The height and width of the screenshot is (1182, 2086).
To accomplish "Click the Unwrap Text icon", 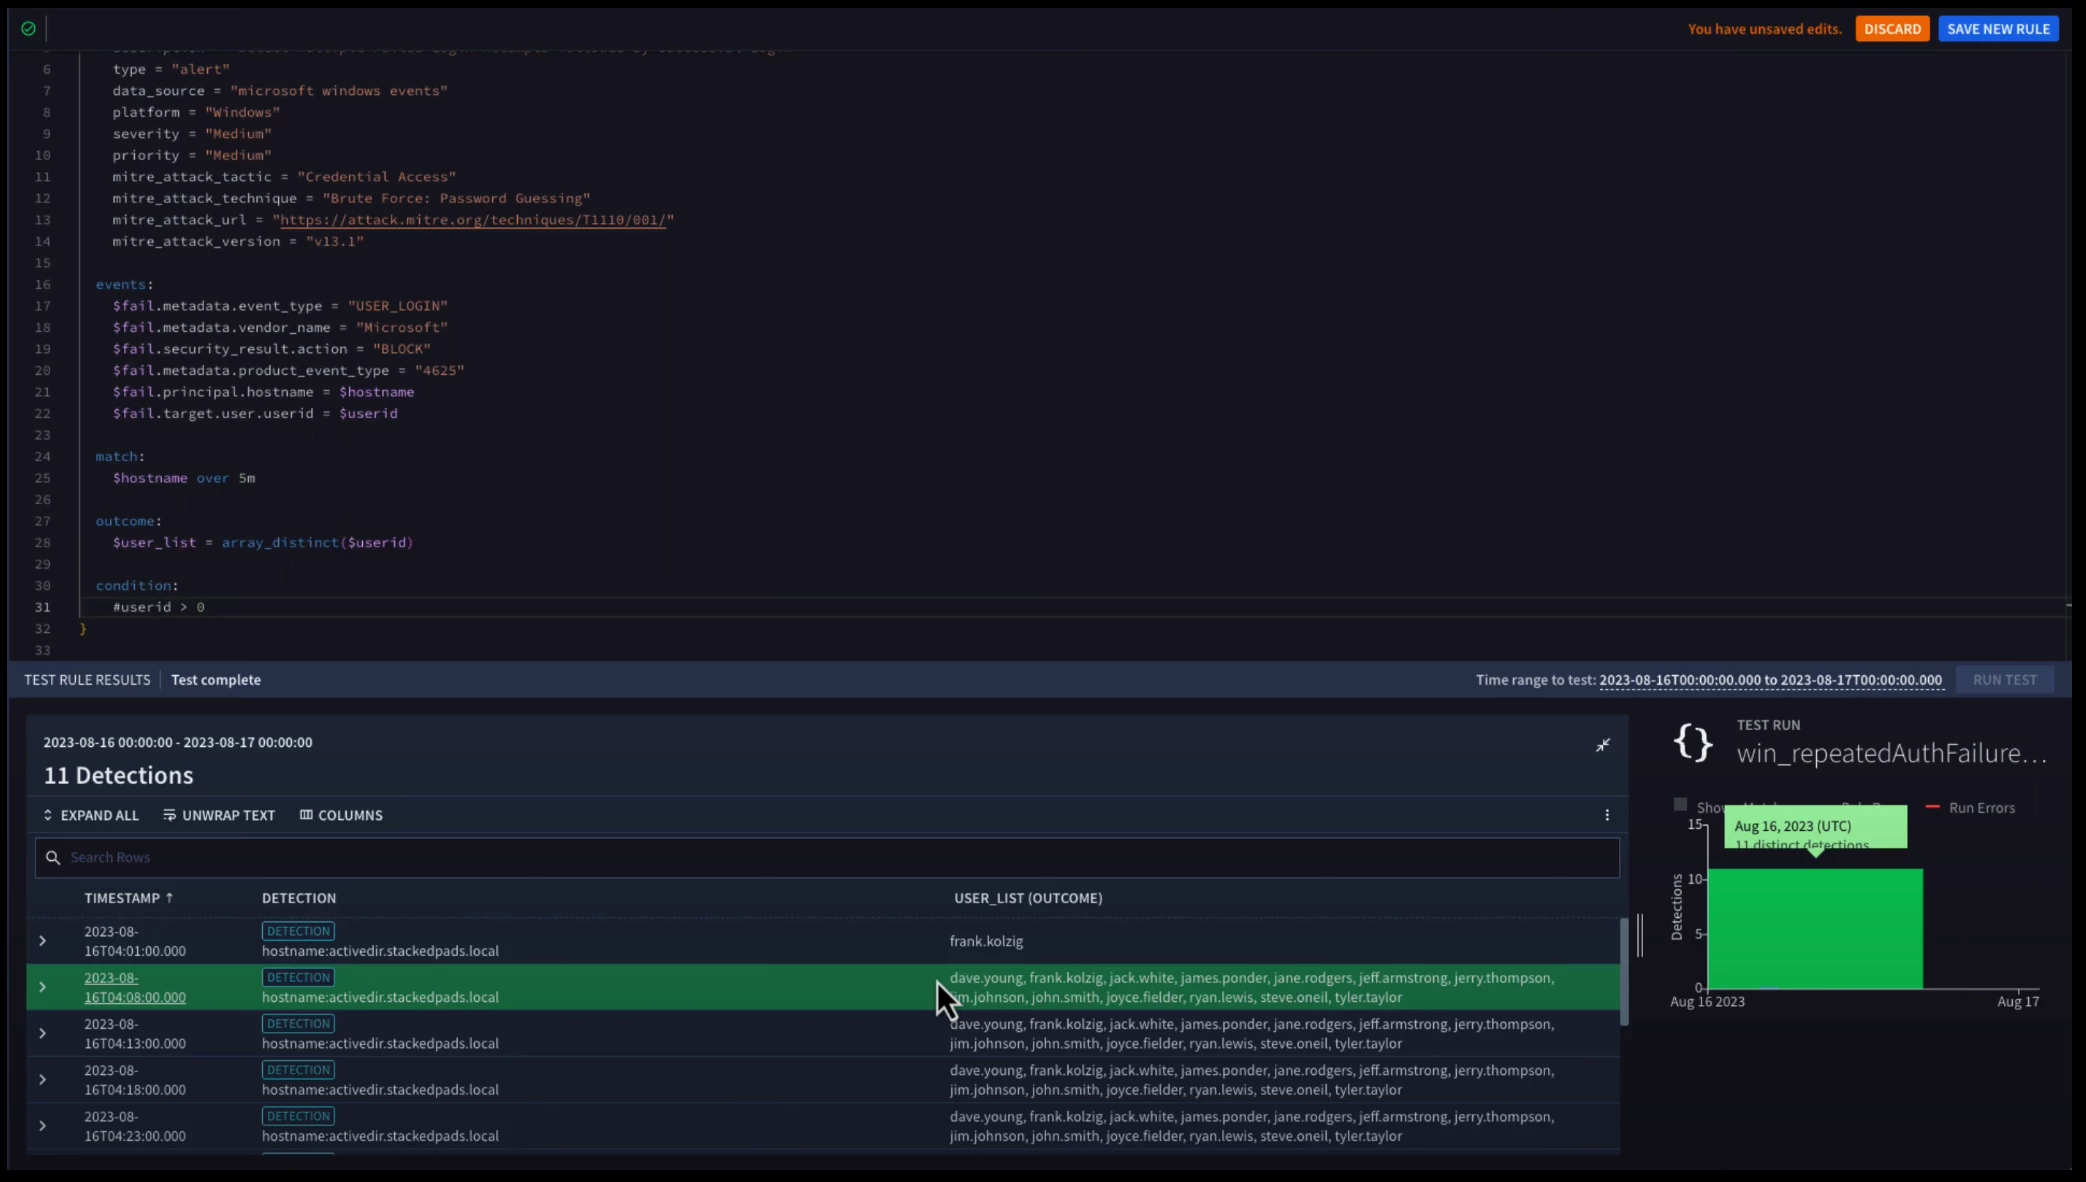I will [169, 815].
